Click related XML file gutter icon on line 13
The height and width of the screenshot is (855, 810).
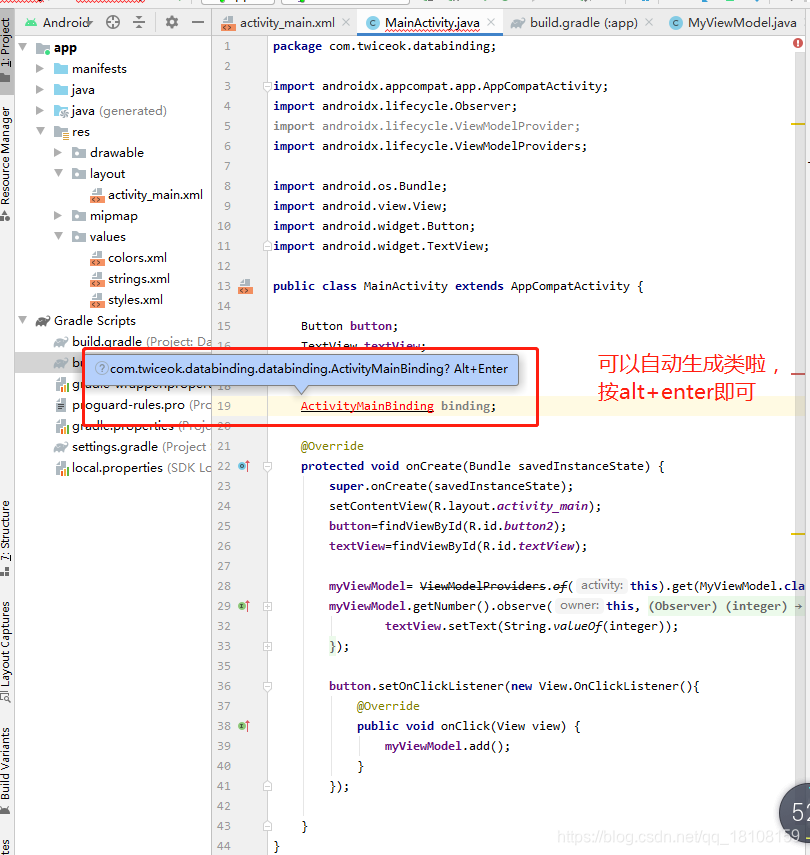(x=245, y=286)
